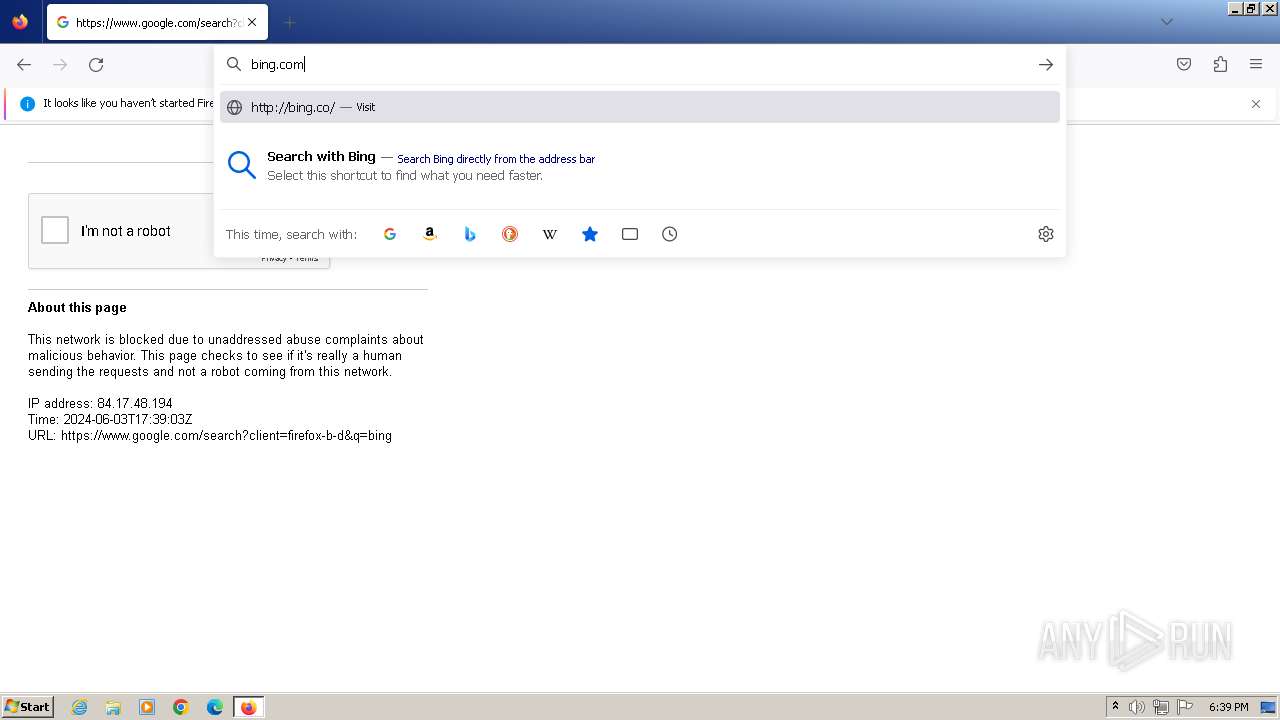
Task: Click the Firefox logo icon at top left
Action: click(x=20, y=21)
